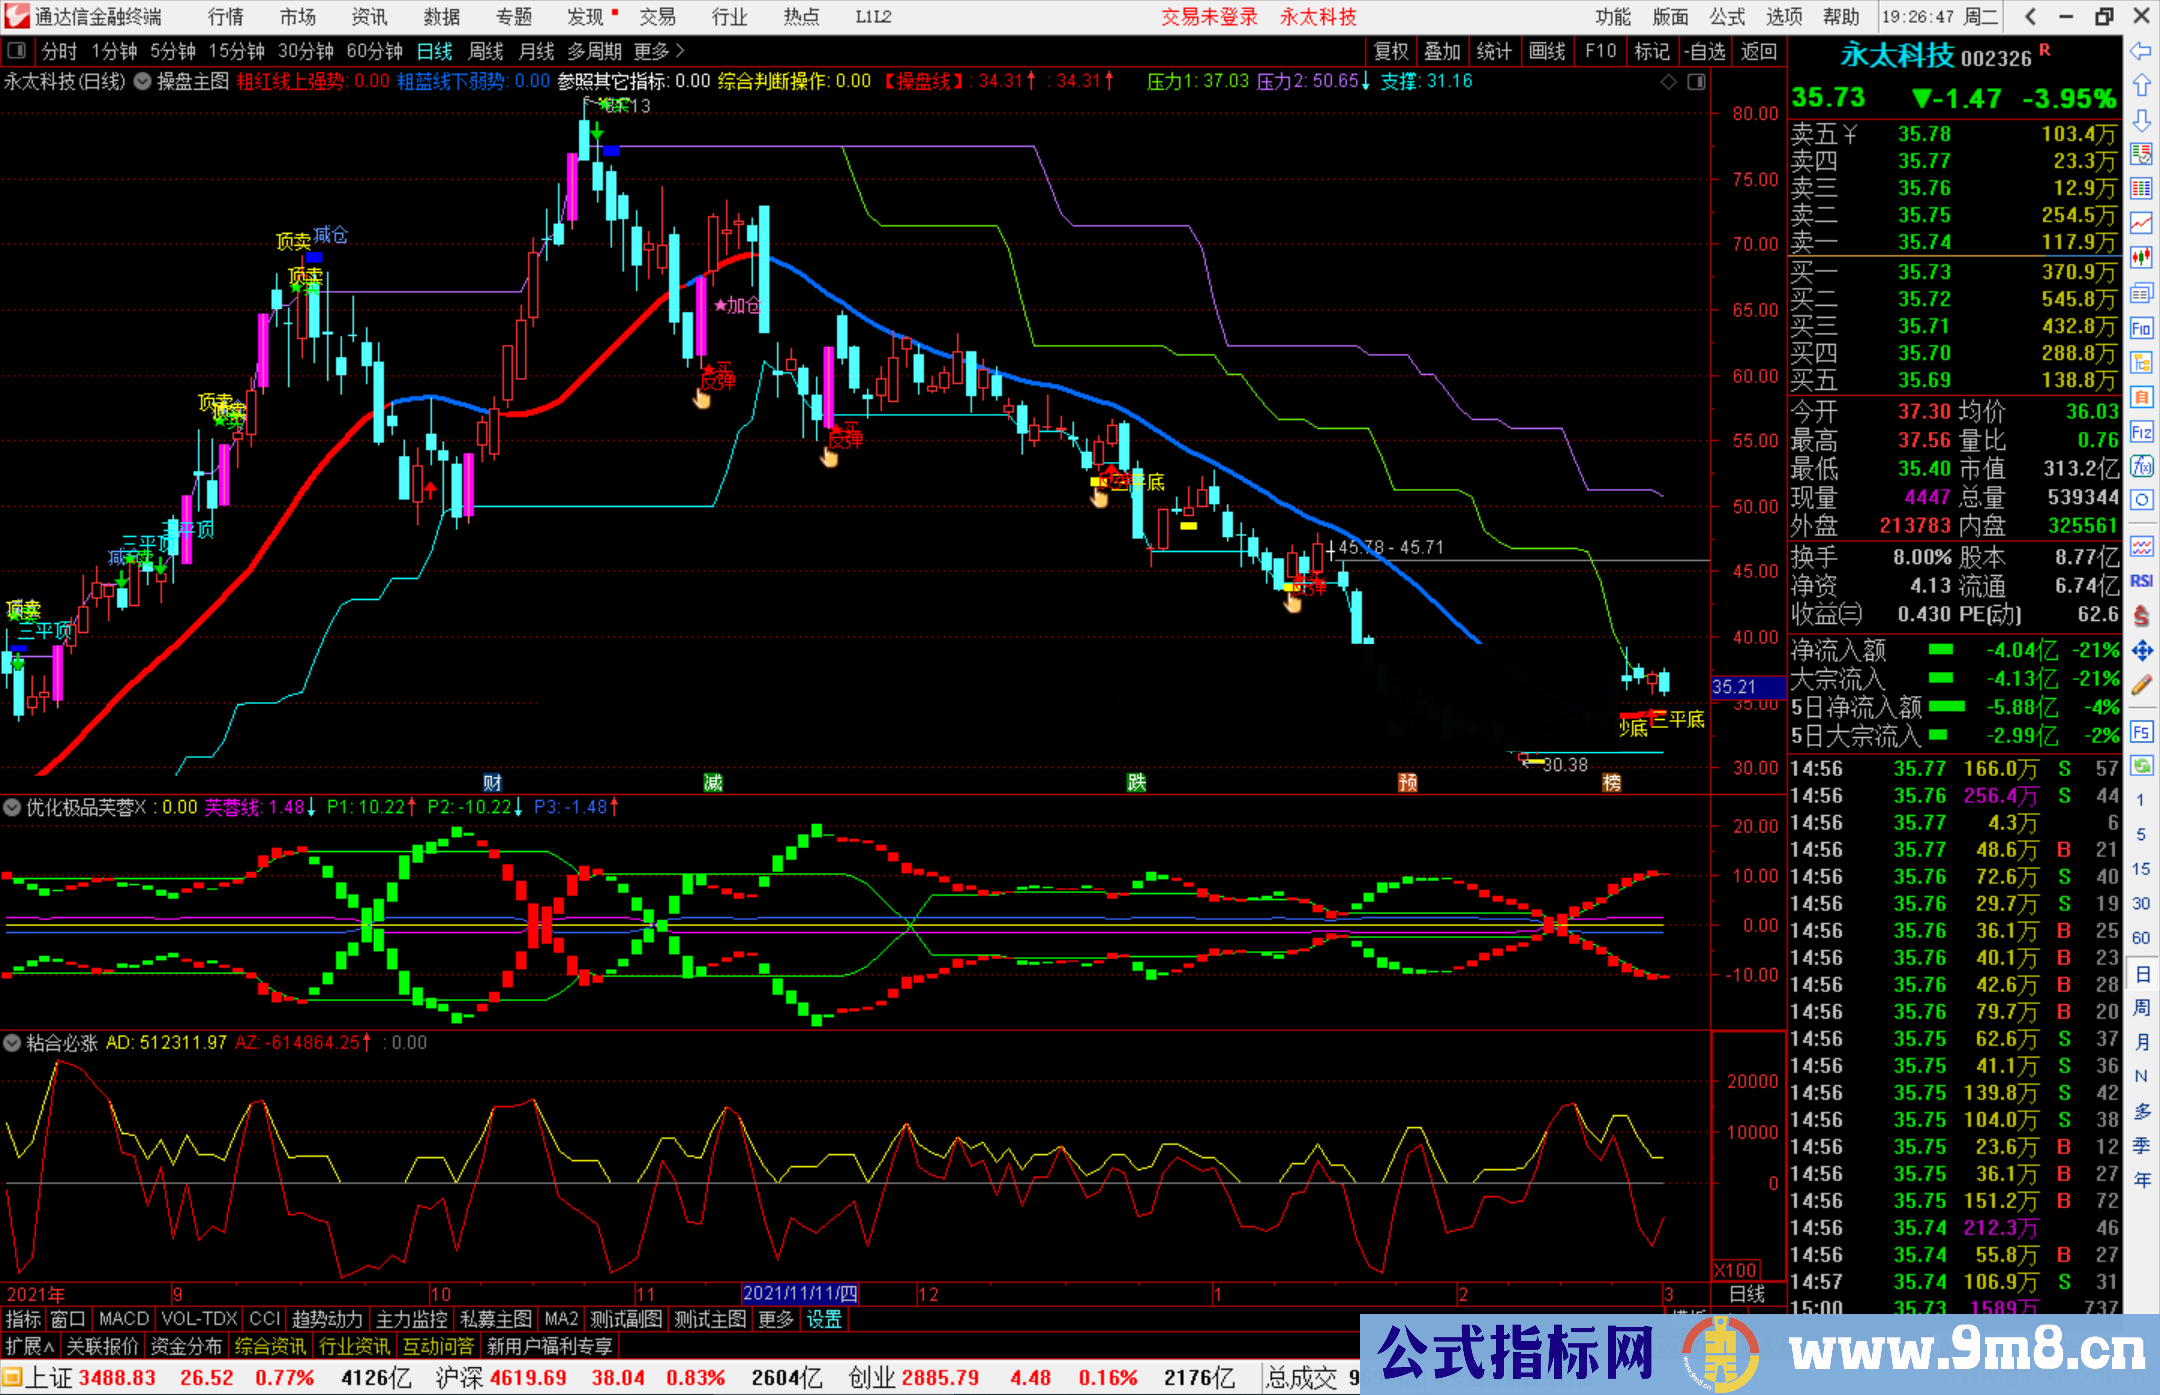Open the 行情 menu

225,17
